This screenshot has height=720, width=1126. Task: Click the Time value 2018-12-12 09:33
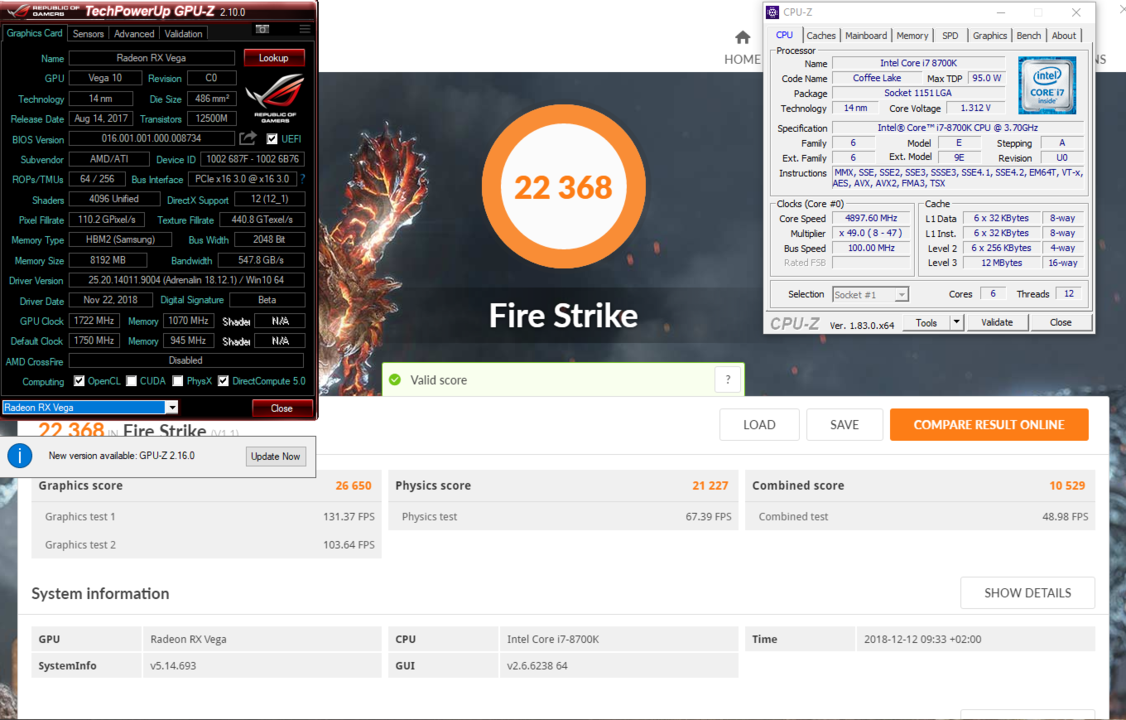click(x=922, y=639)
